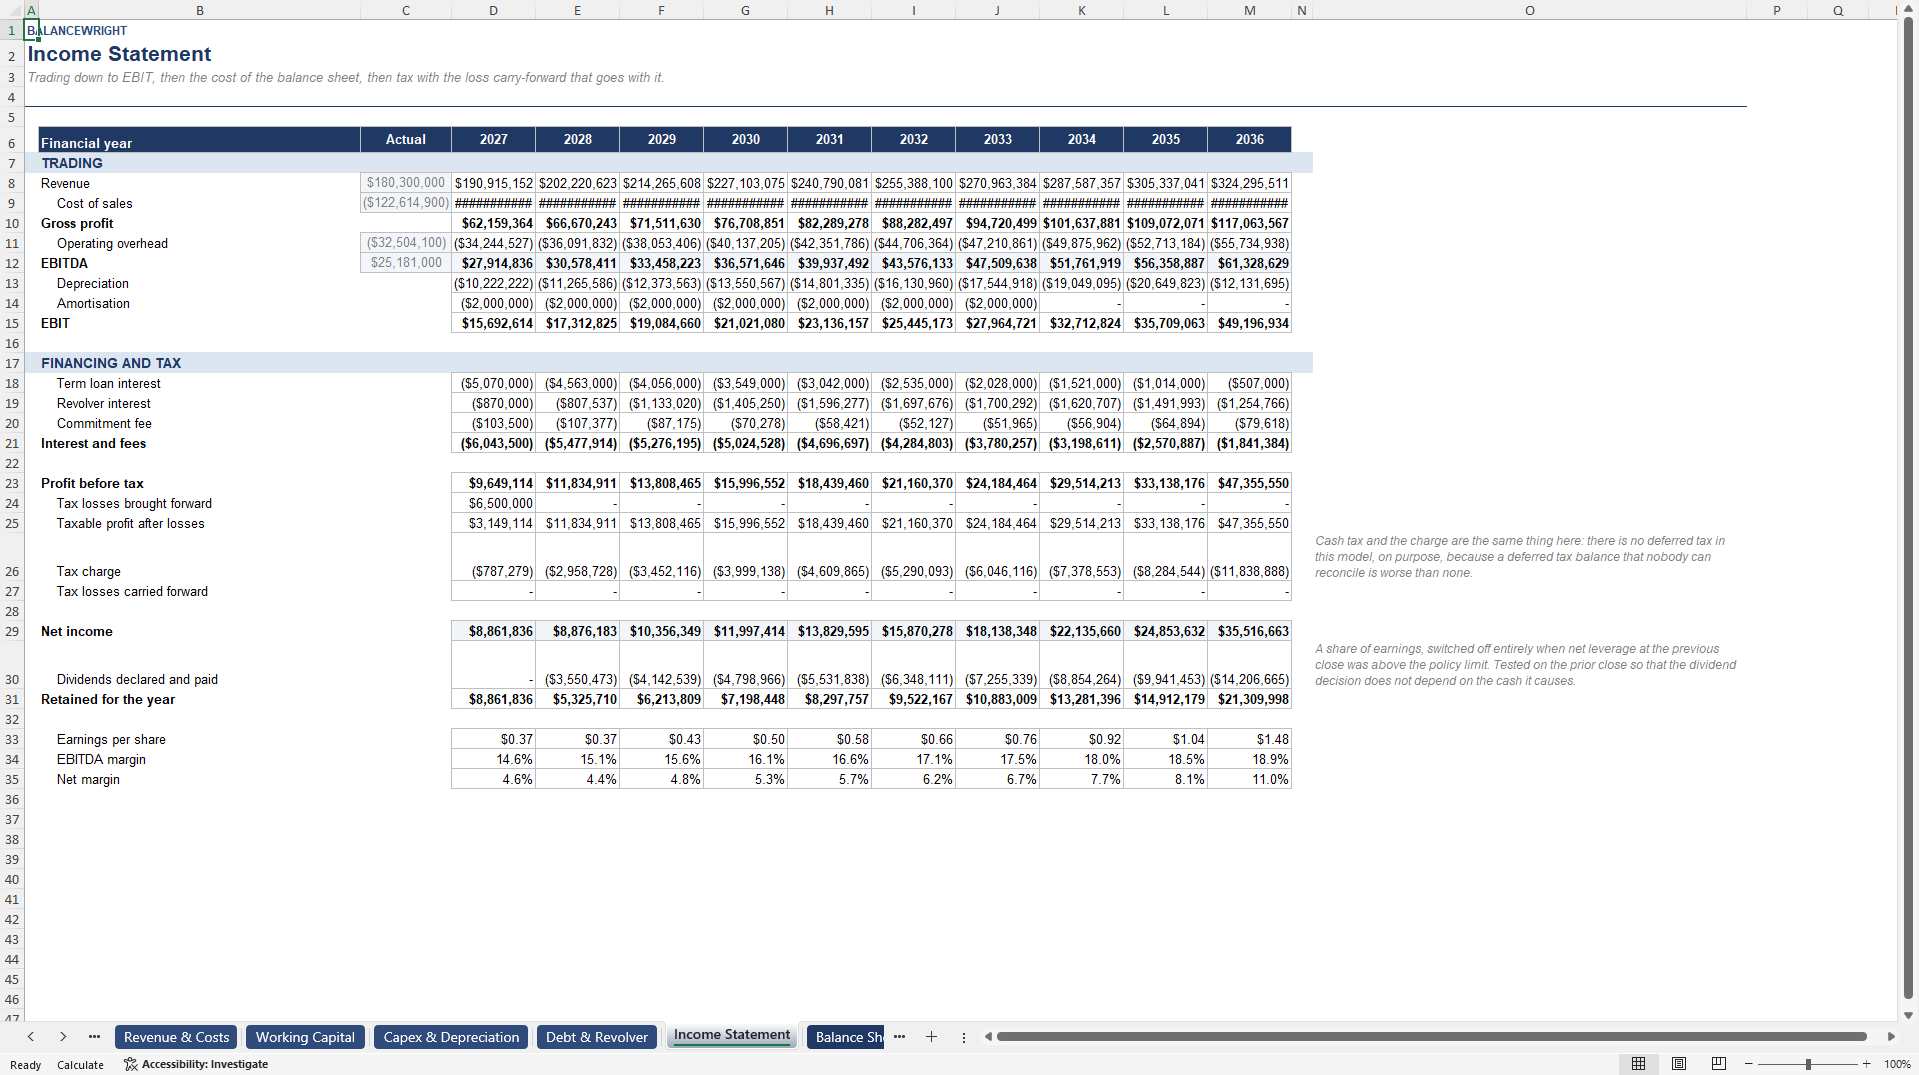
Task: Select the Revolver interest row label
Action: [x=103, y=403]
